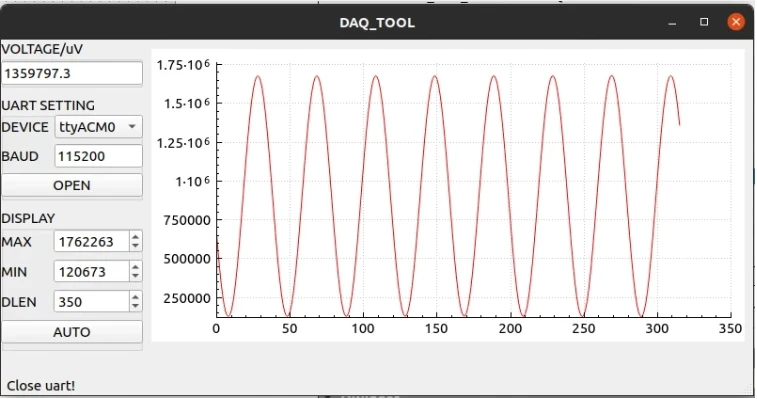Increase DLEN value with up arrow
Screen dimensions: 757x399
pyautogui.click(x=136, y=297)
